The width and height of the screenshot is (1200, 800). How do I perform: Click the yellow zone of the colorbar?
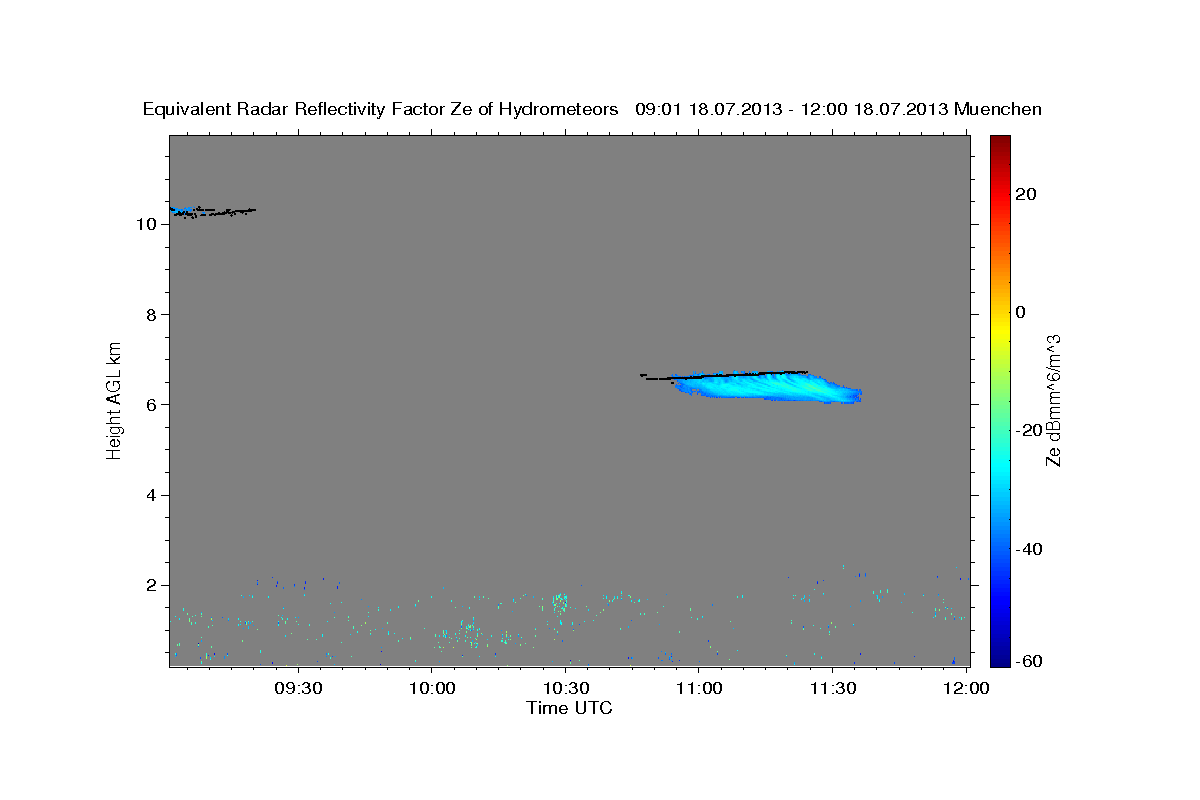pyautogui.click(x=999, y=330)
